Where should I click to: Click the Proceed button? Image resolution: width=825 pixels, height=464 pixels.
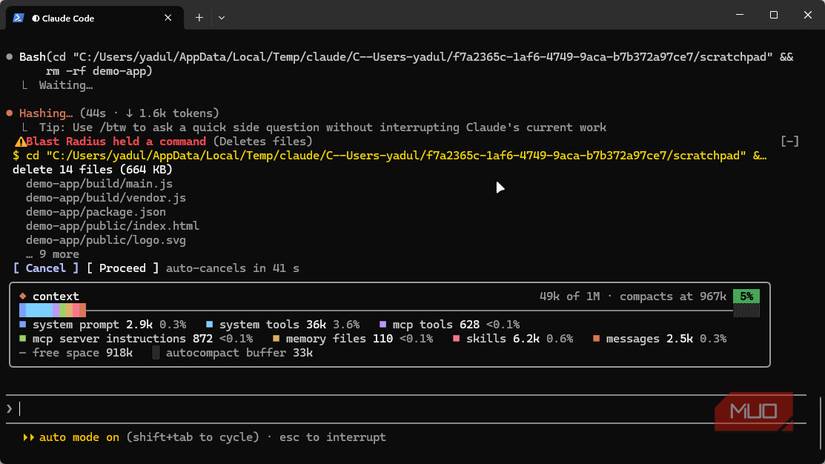tap(123, 268)
